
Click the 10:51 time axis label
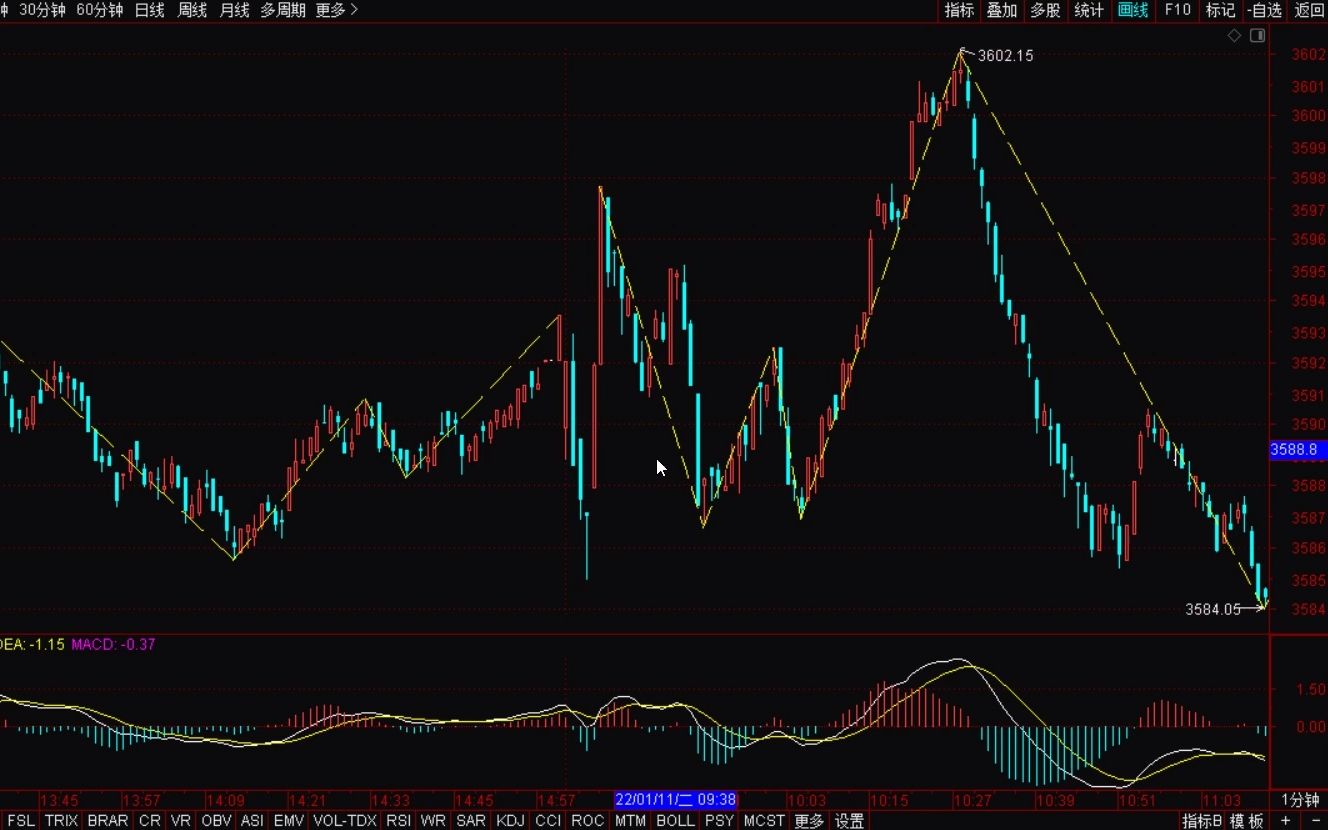click(x=1138, y=801)
